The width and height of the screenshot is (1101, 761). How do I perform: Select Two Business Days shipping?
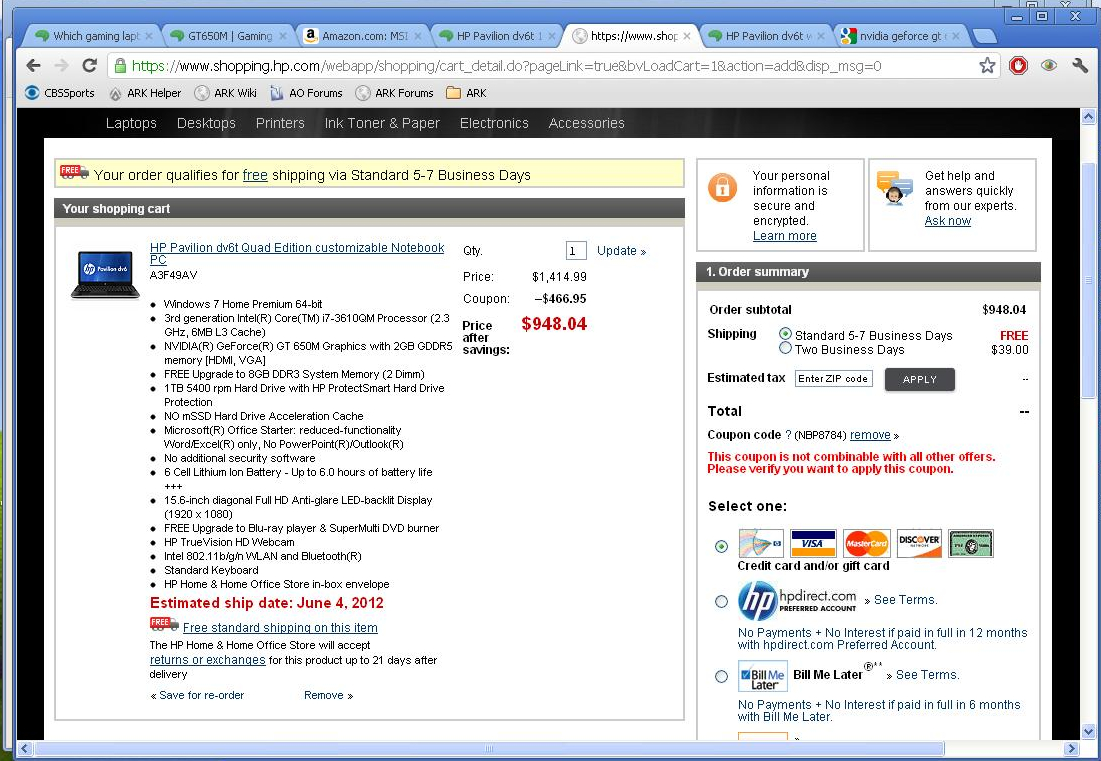click(x=785, y=348)
